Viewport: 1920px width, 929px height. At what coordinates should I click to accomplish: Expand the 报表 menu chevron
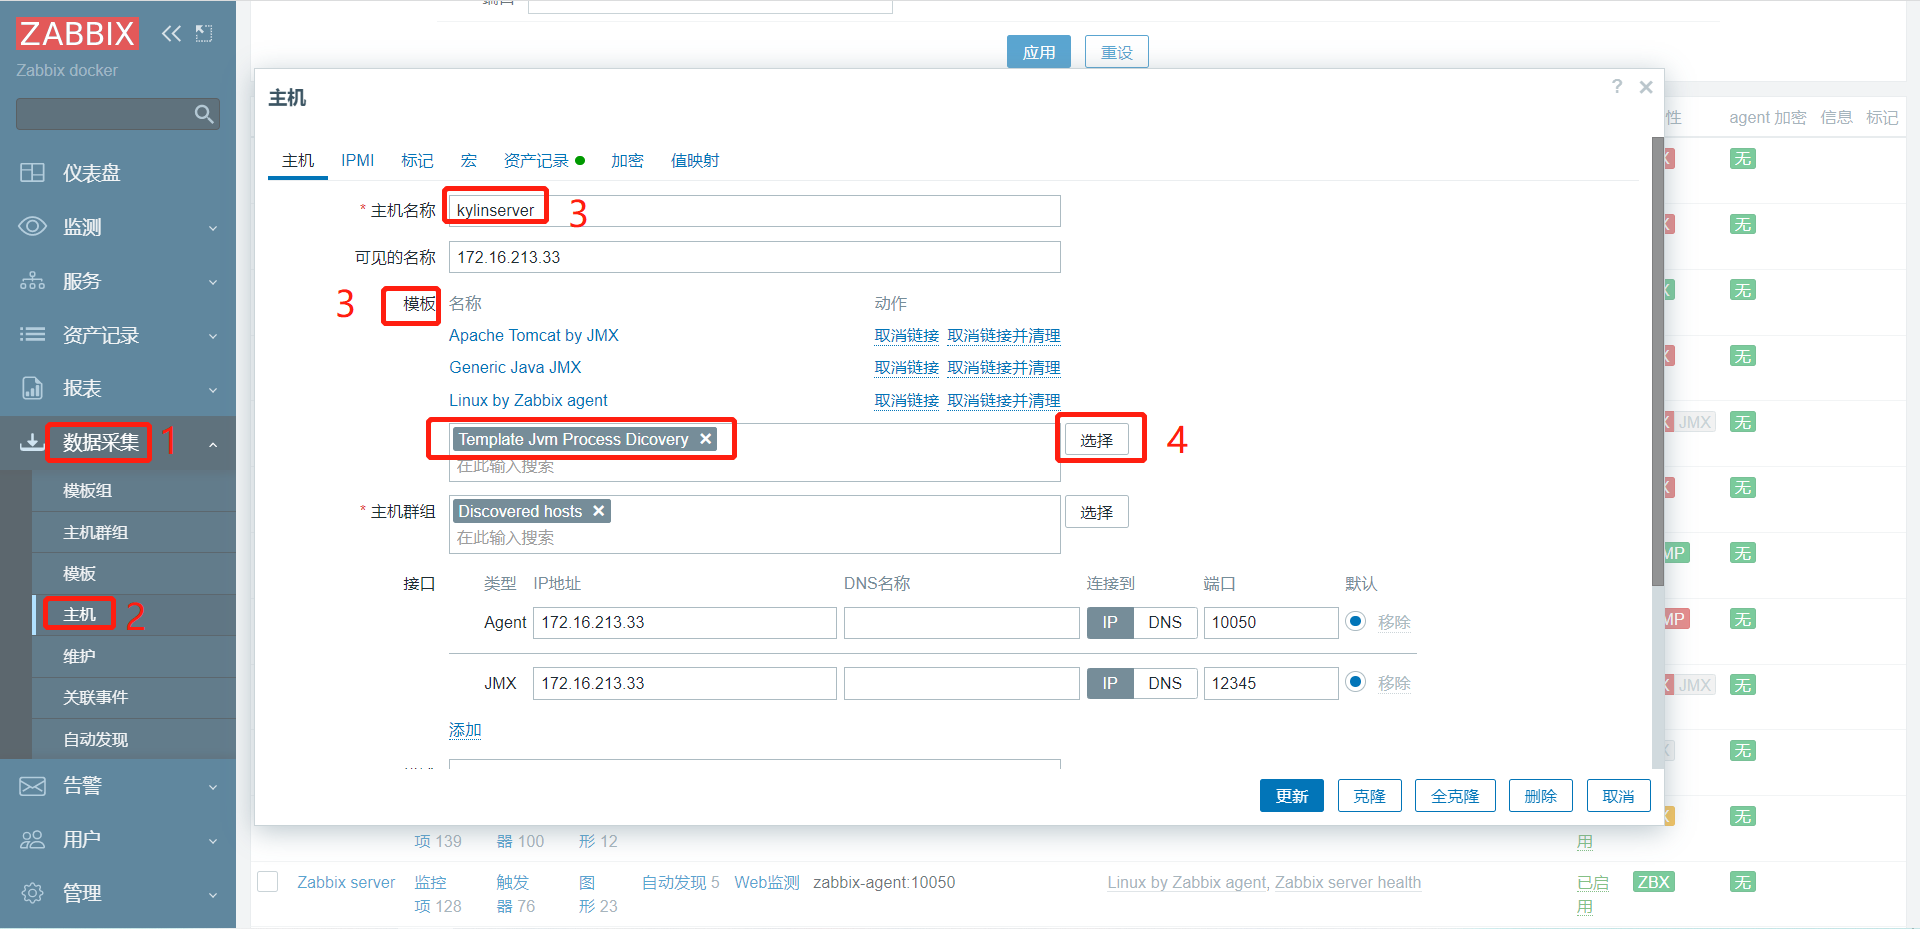coord(213,389)
